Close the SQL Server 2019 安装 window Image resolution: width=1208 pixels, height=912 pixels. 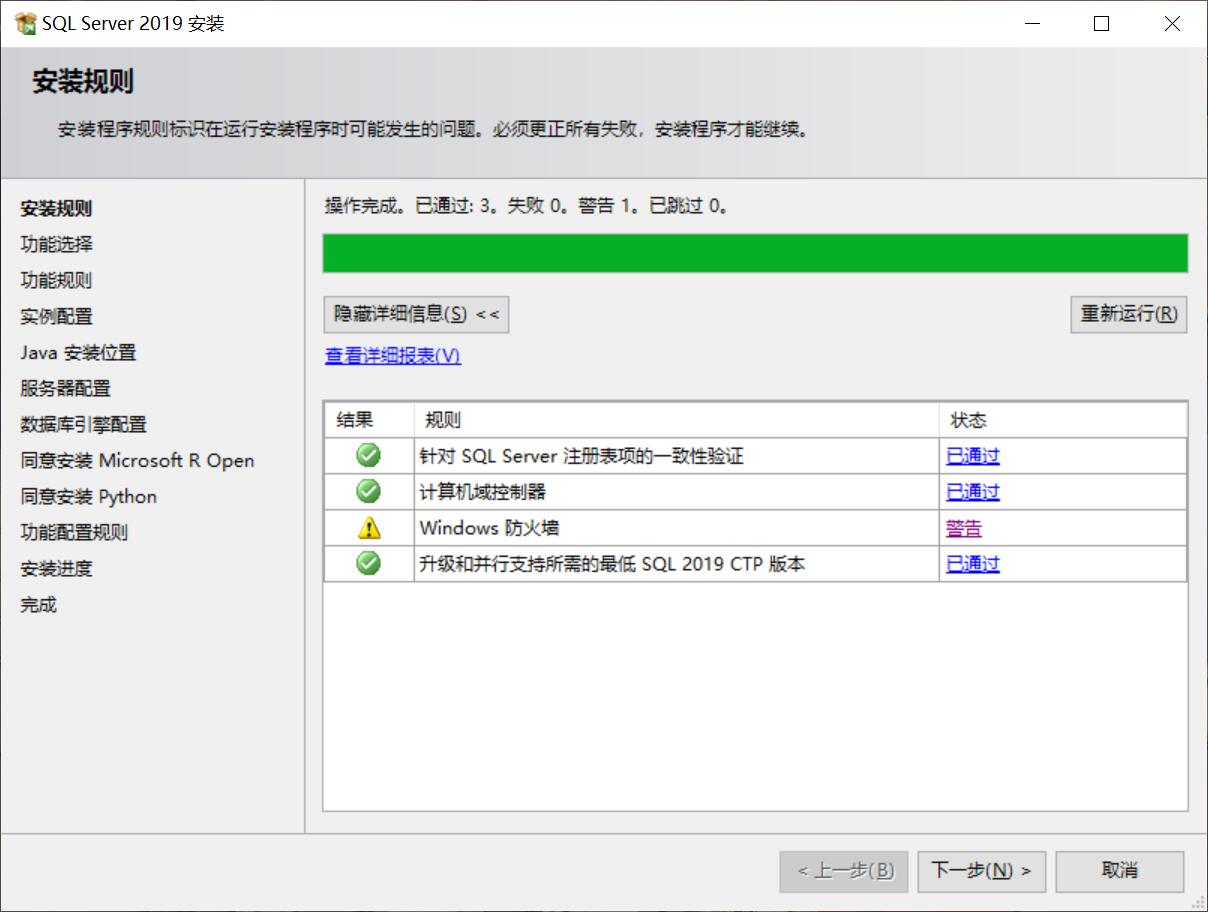(1172, 24)
